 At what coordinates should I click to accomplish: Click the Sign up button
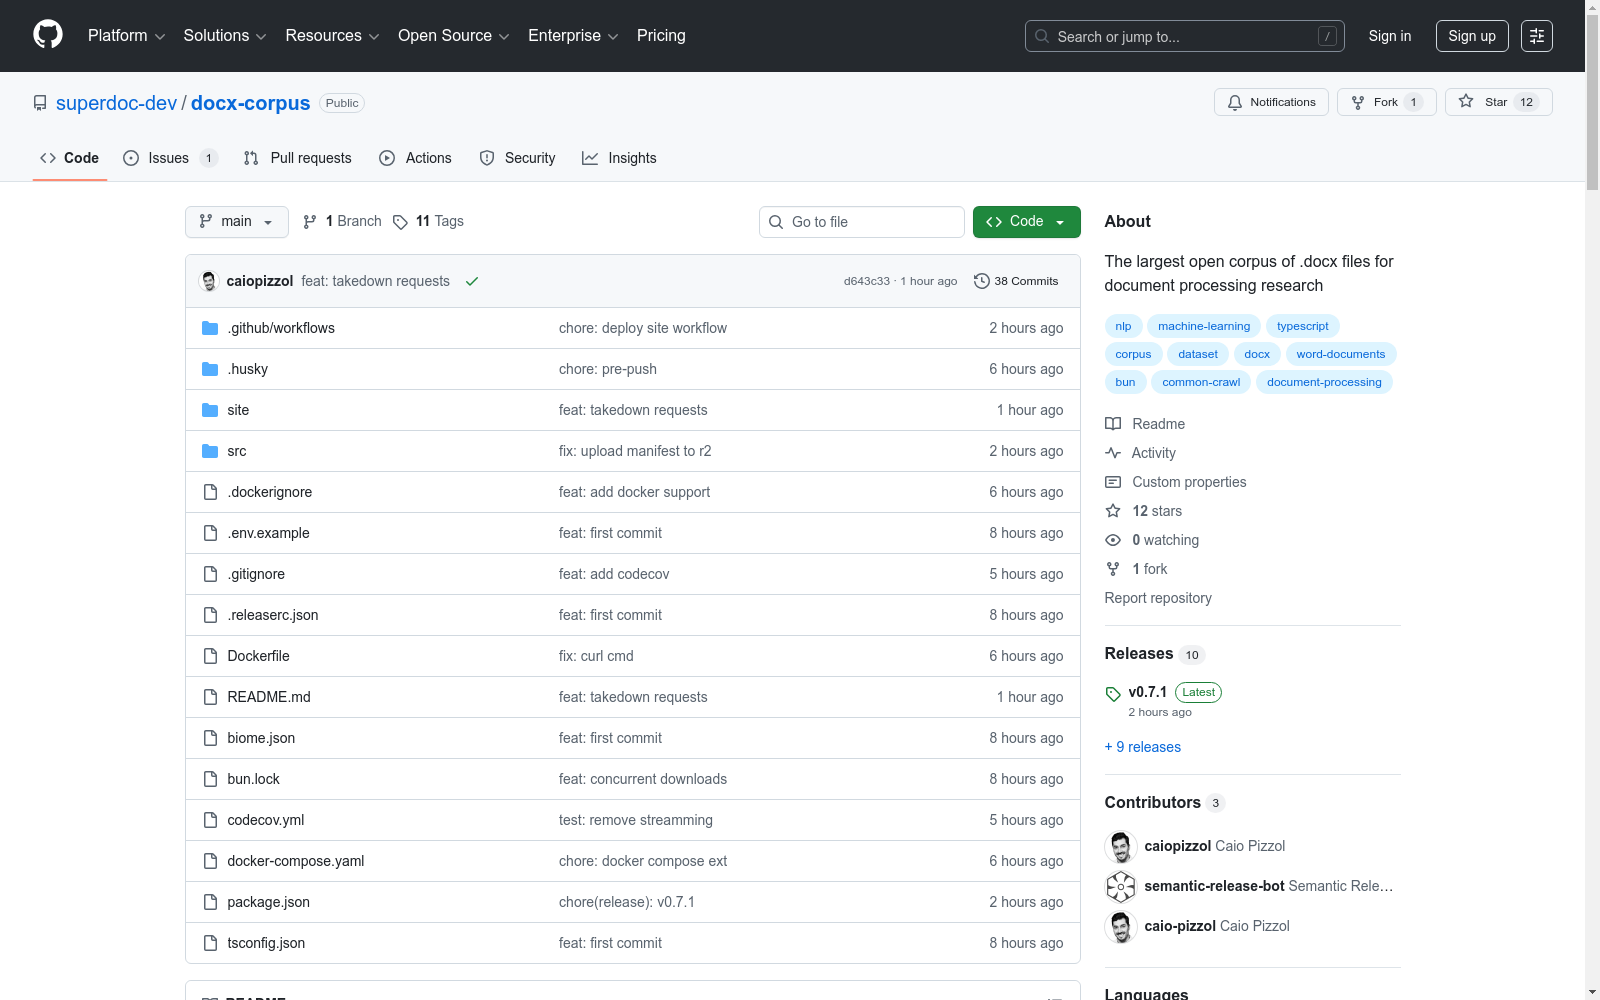pos(1472,36)
